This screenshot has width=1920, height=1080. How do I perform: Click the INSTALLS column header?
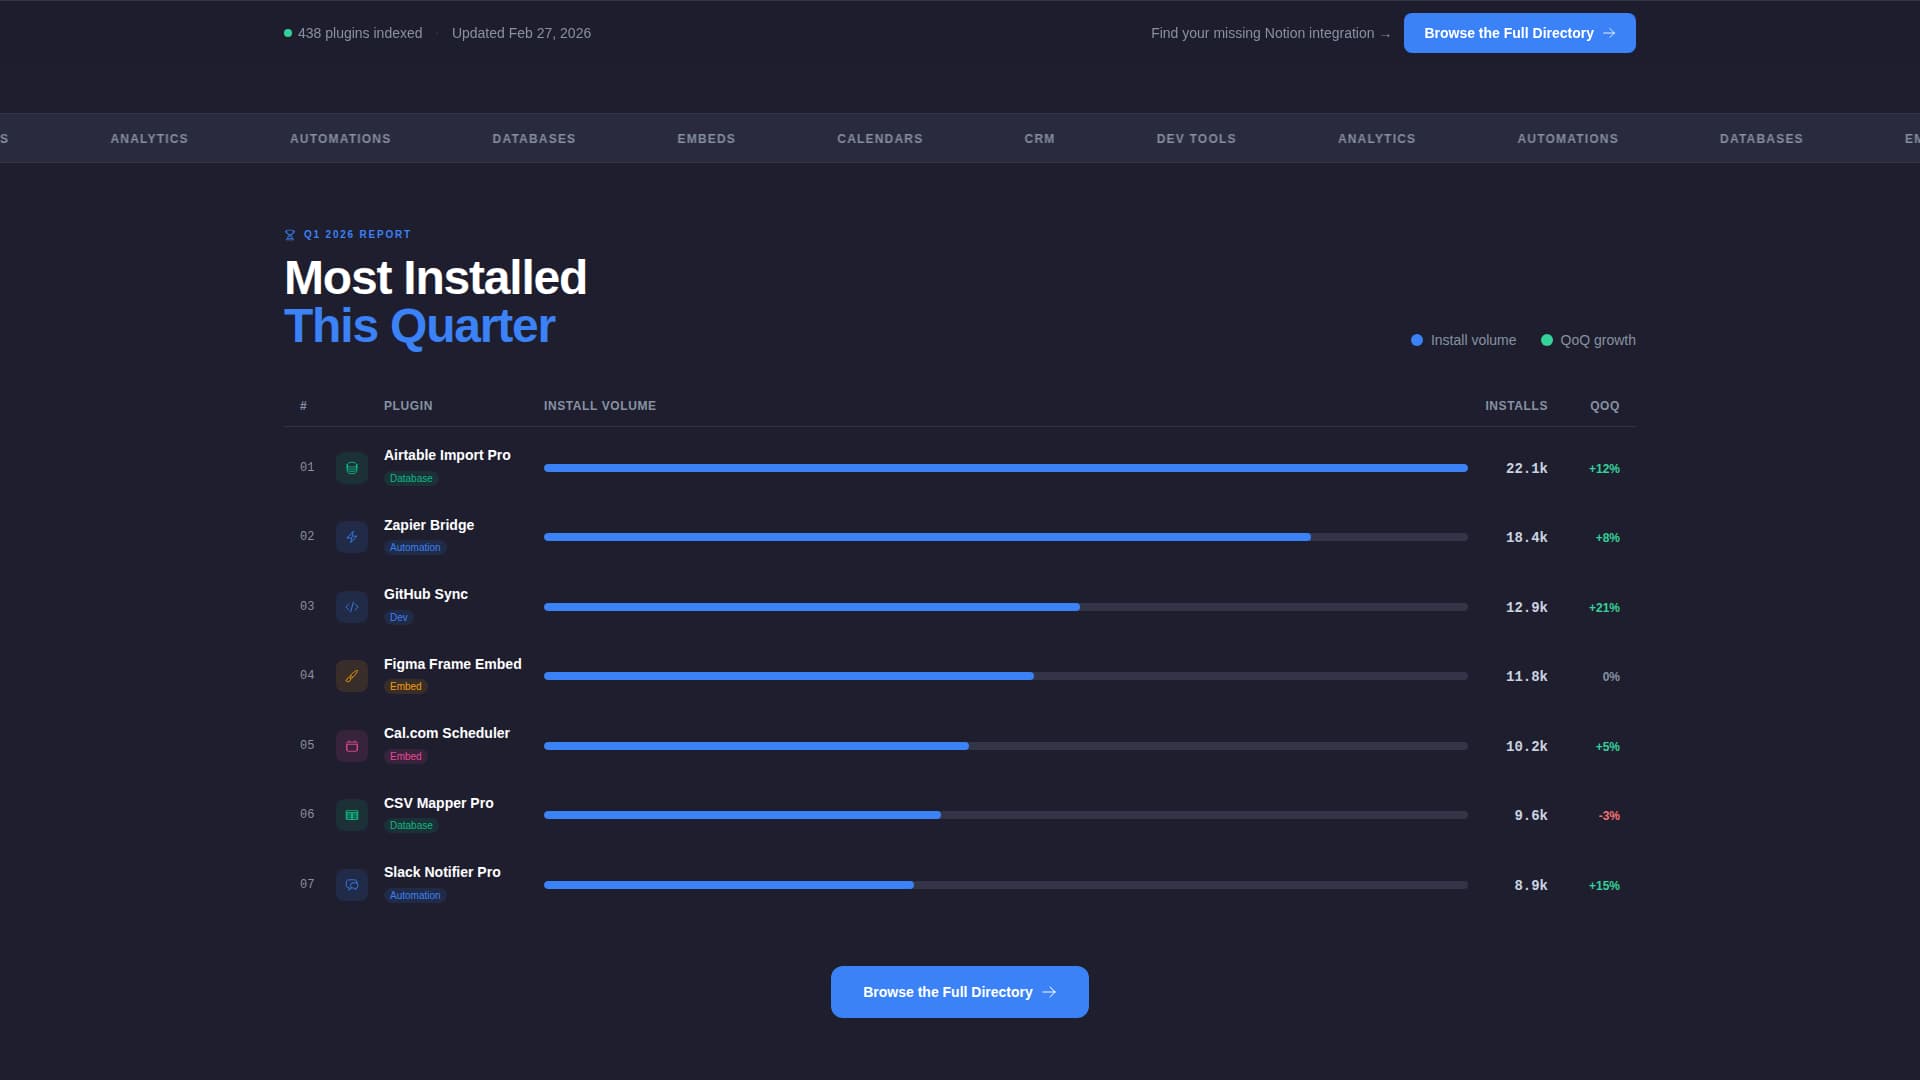click(1516, 406)
